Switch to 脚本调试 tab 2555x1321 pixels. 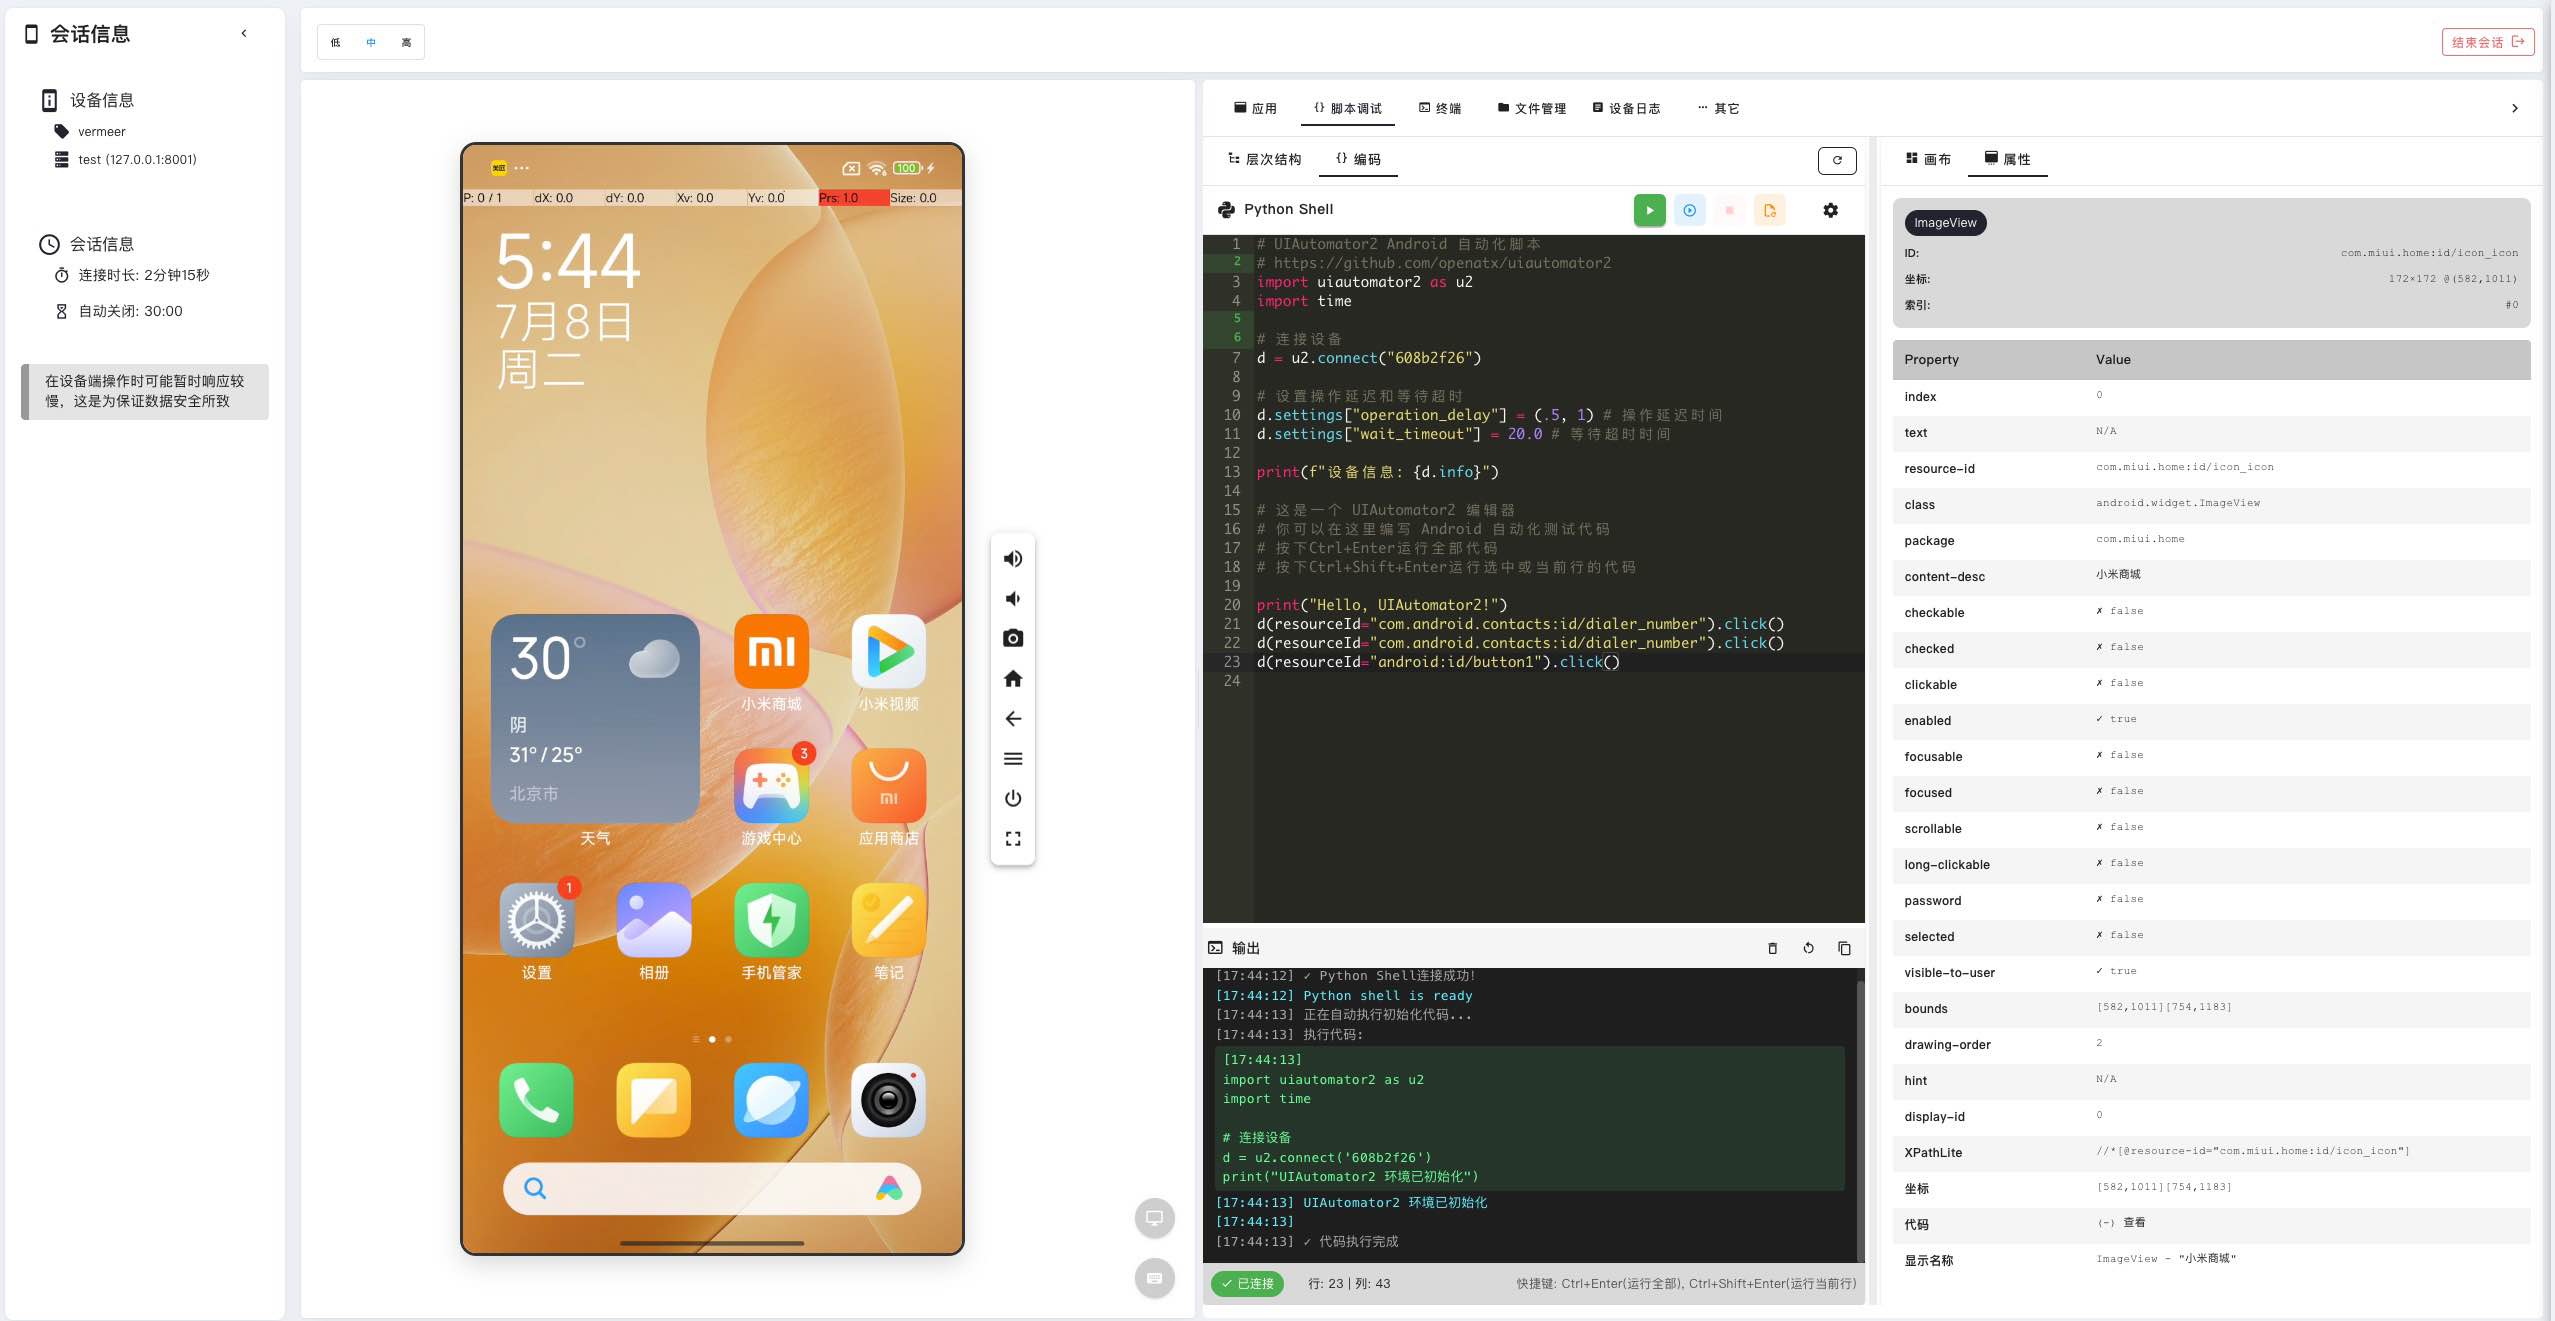(x=1348, y=108)
